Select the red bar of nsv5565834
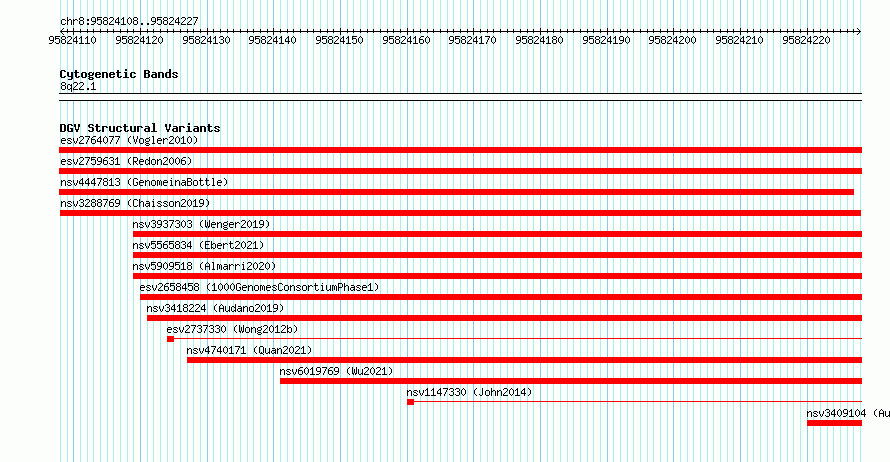The image size is (890, 462). 497,255
